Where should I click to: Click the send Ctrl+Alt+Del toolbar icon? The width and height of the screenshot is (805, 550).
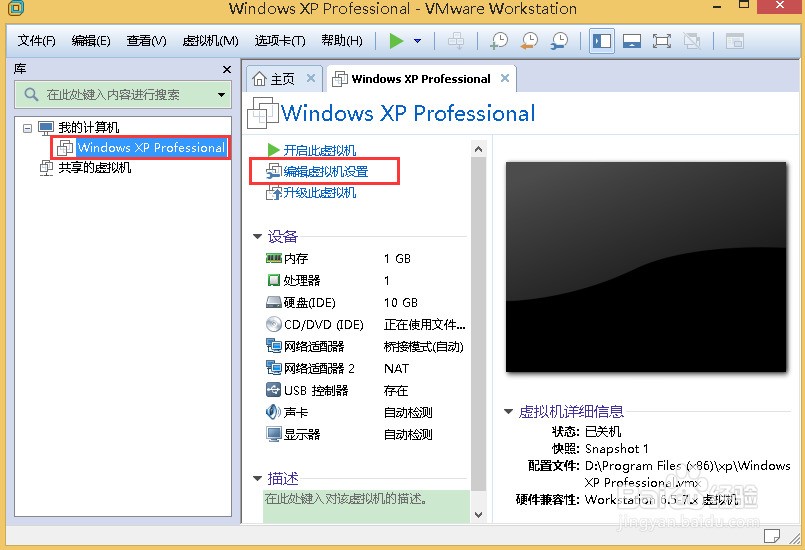coord(455,41)
